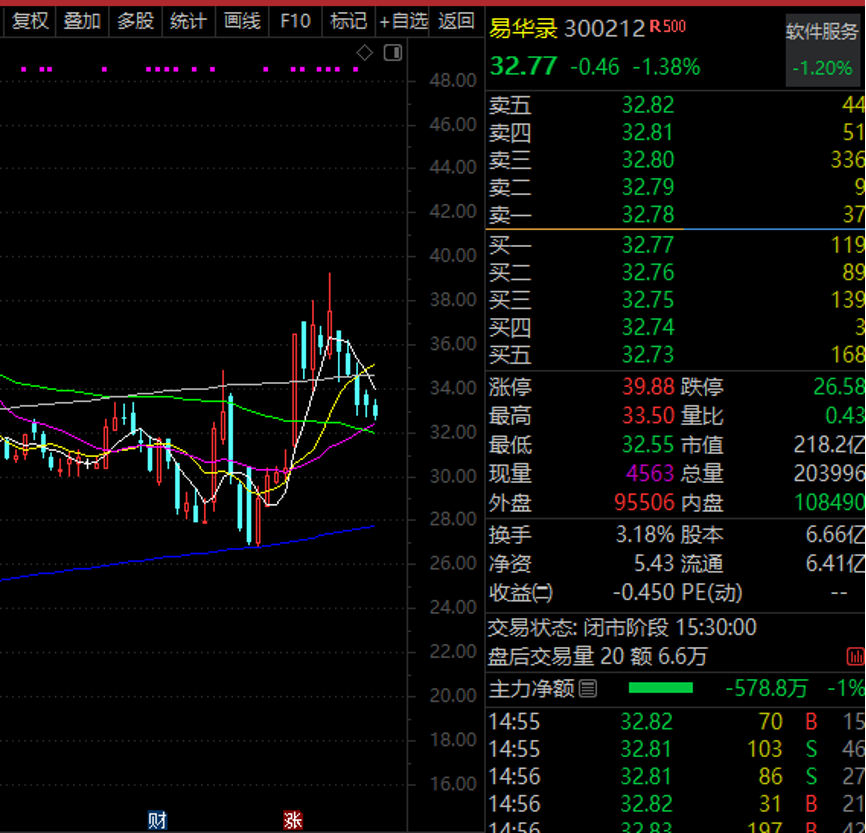Open the 叠加 overlay option

pos(82,22)
